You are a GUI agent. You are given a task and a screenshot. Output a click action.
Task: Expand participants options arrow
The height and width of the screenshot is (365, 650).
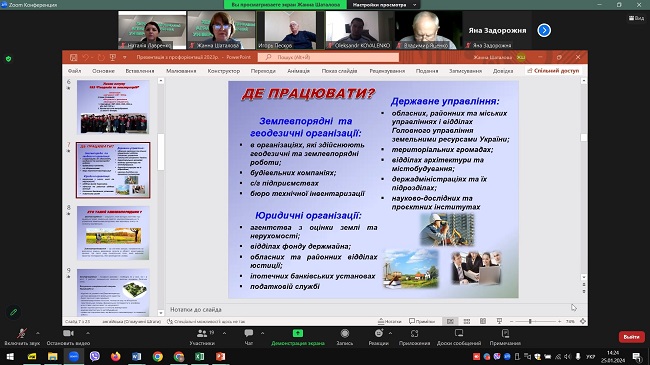(224, 333)
